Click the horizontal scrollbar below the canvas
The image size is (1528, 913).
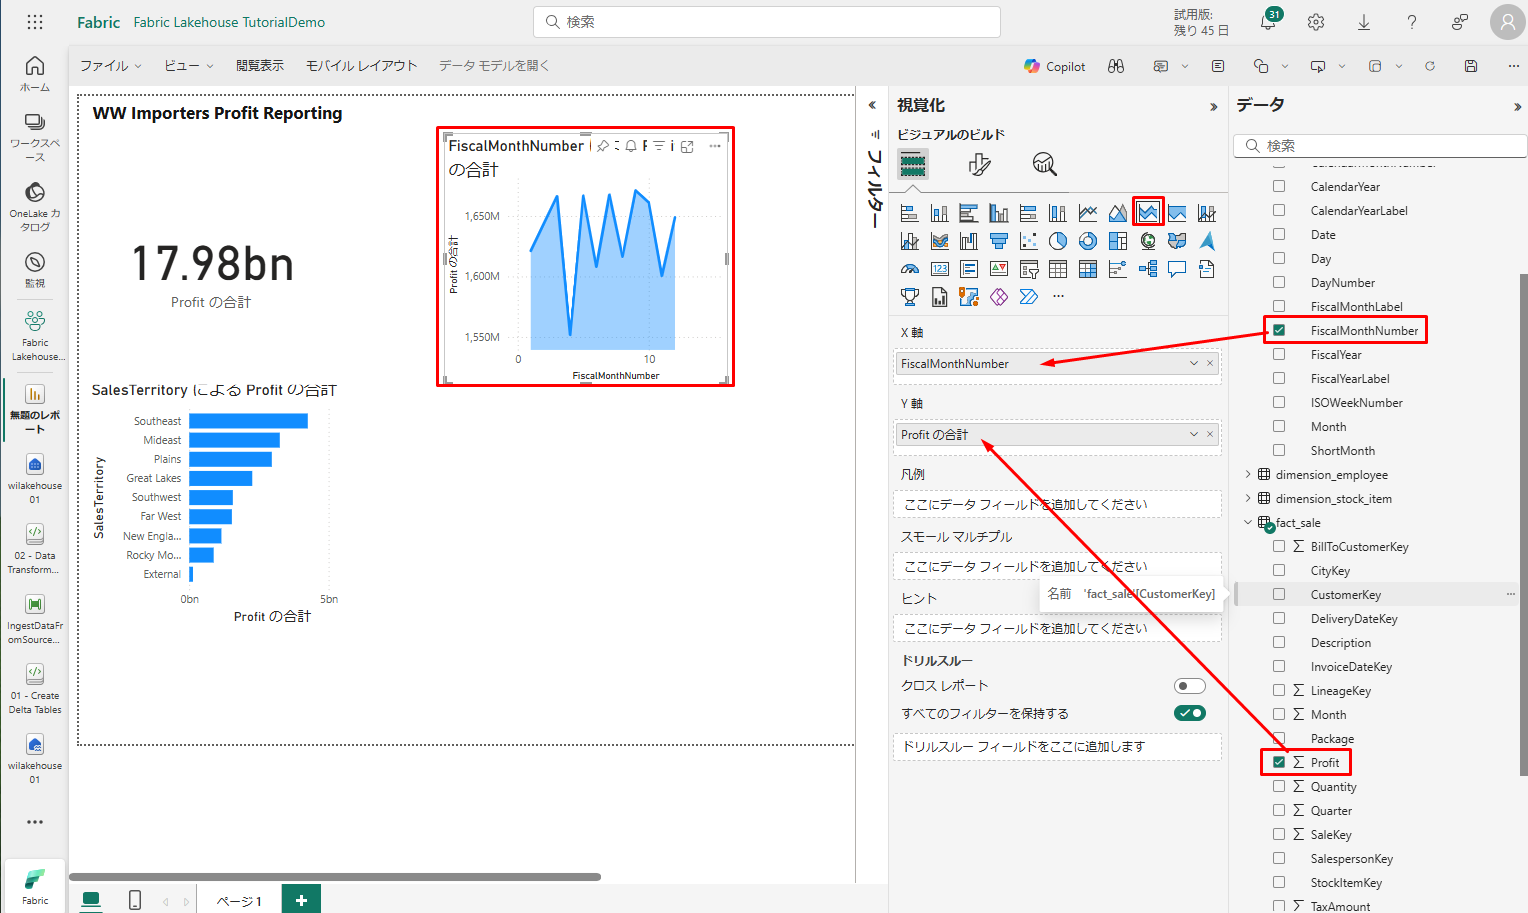(335, 877)
